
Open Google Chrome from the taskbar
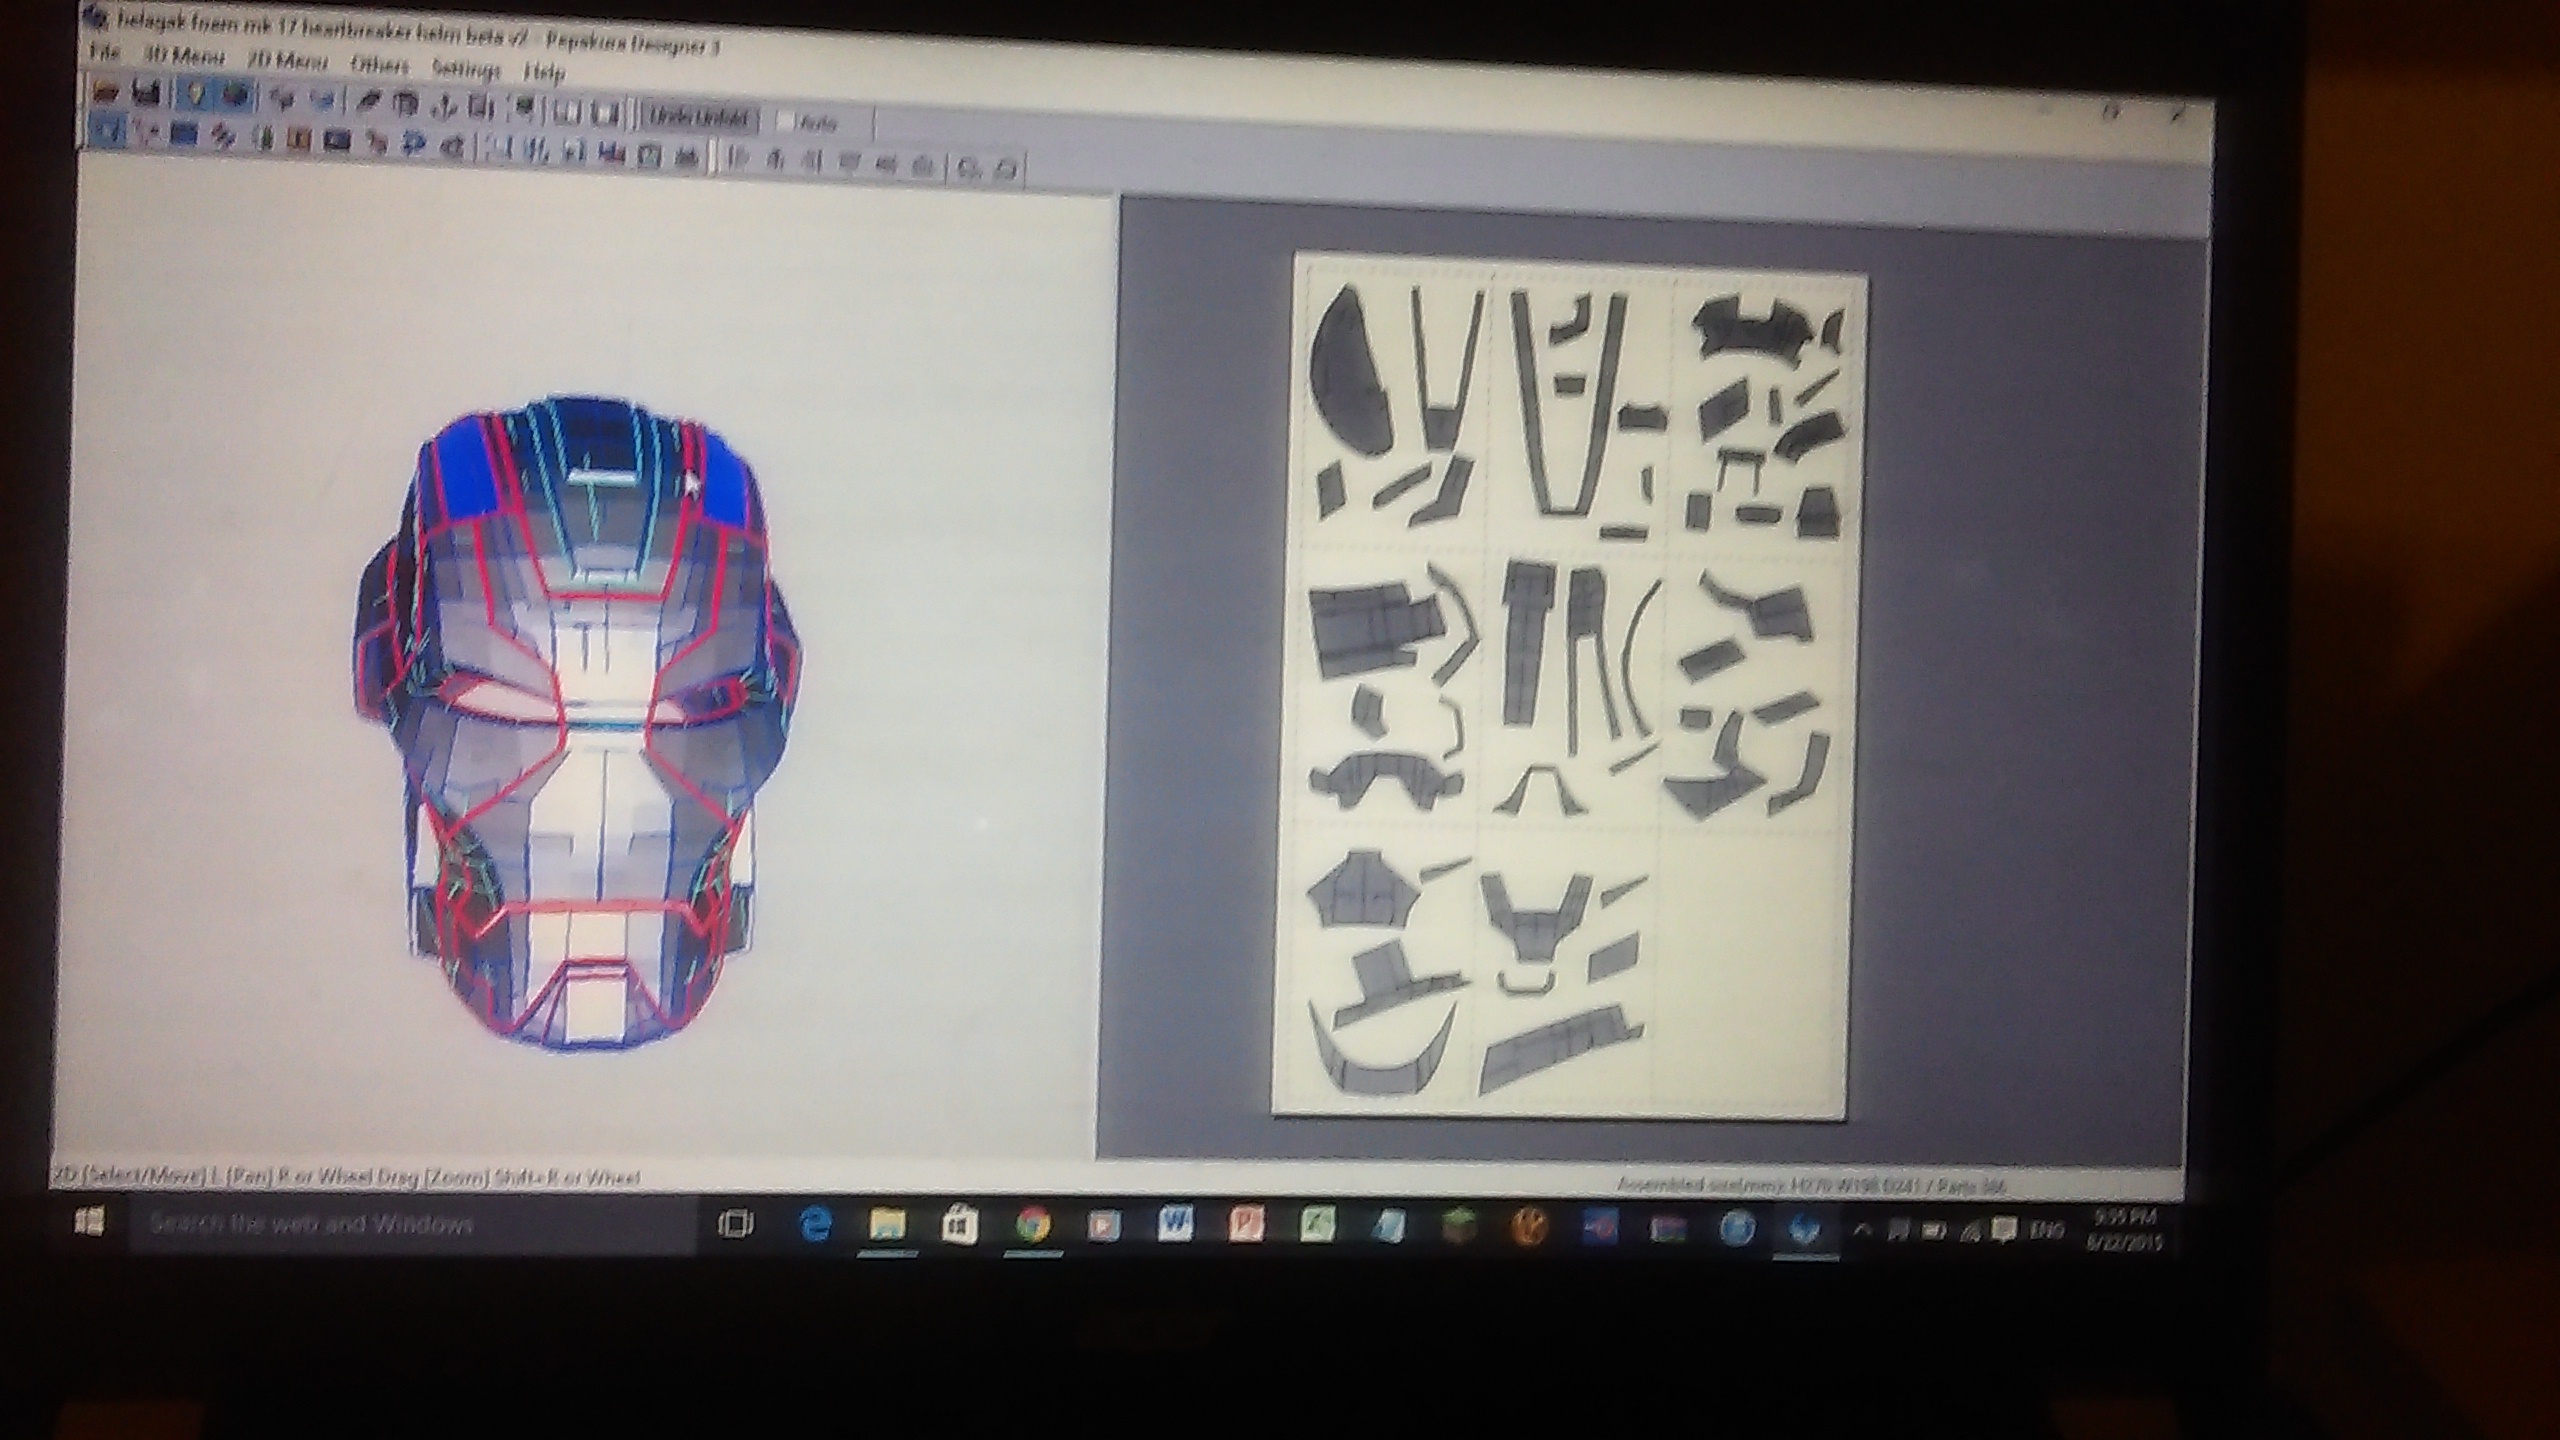[x=1033, y=1225]
